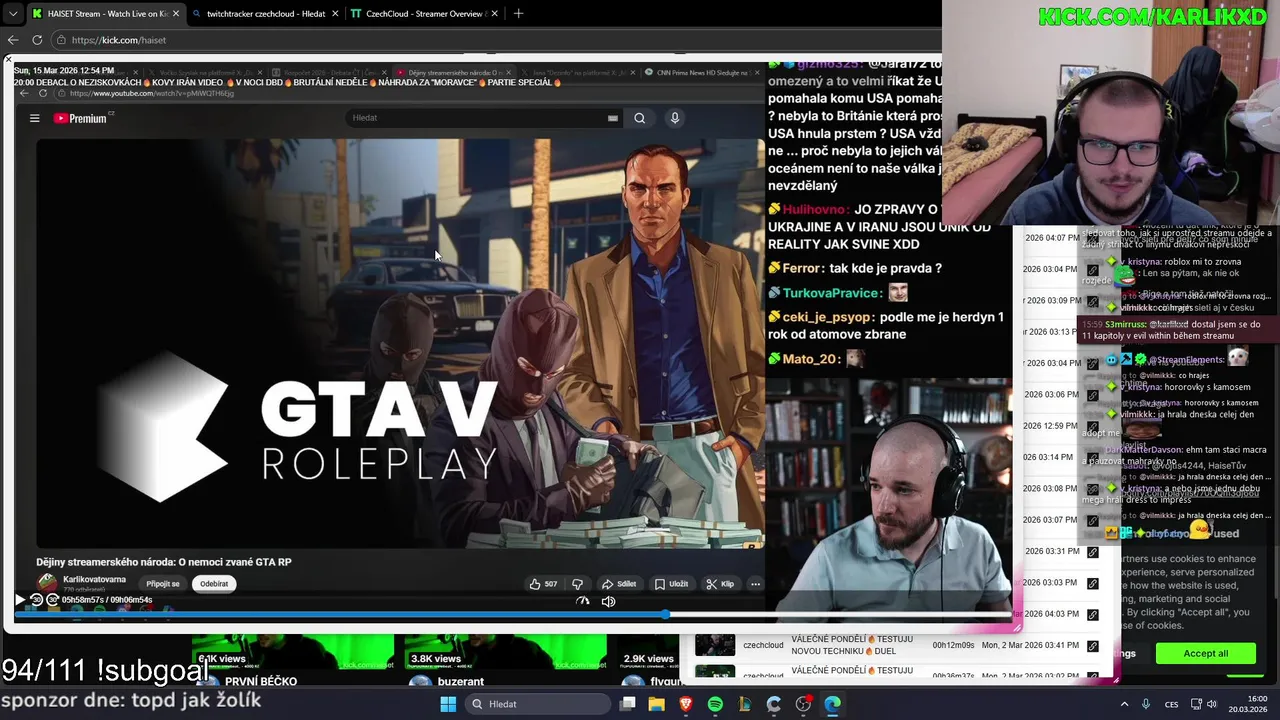
Task: Open Microsoft Edge from taskbar
Action: tap(832, 704)
